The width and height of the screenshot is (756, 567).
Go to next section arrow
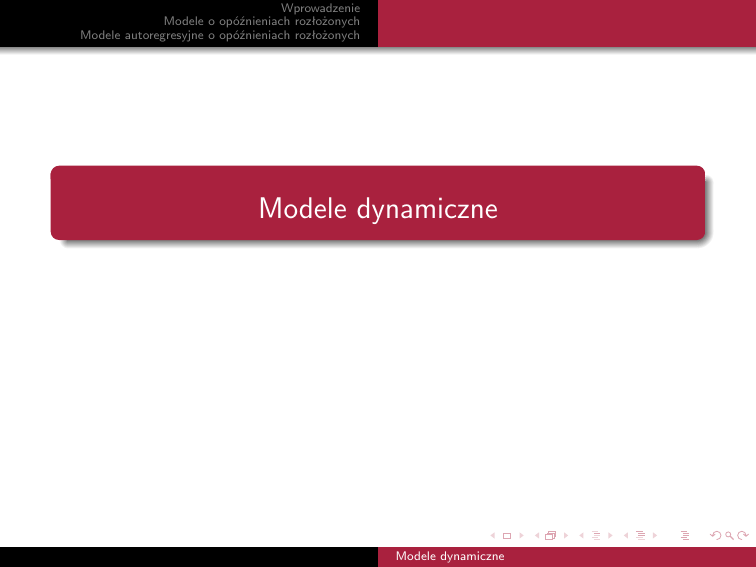coord(655,537)
